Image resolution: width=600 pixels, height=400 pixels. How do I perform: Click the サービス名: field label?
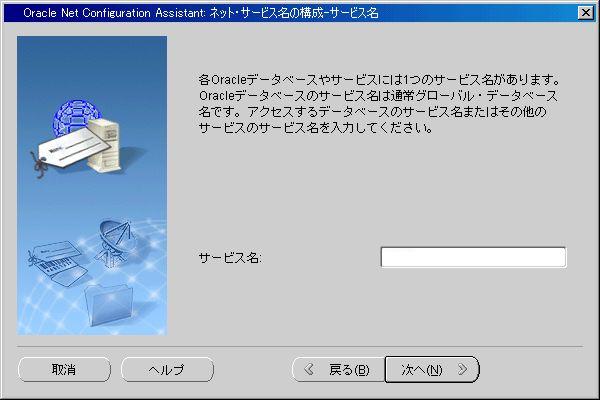point(230,258)
